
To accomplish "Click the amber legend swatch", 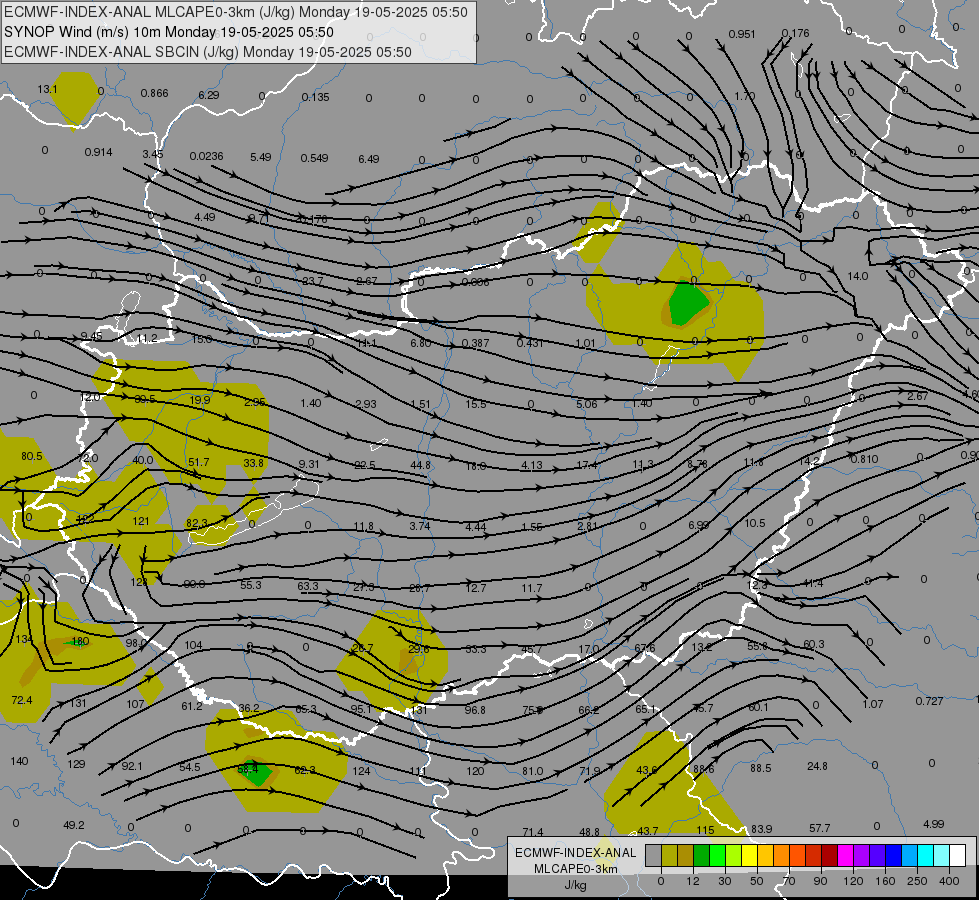I will click(x=765, y=855).
